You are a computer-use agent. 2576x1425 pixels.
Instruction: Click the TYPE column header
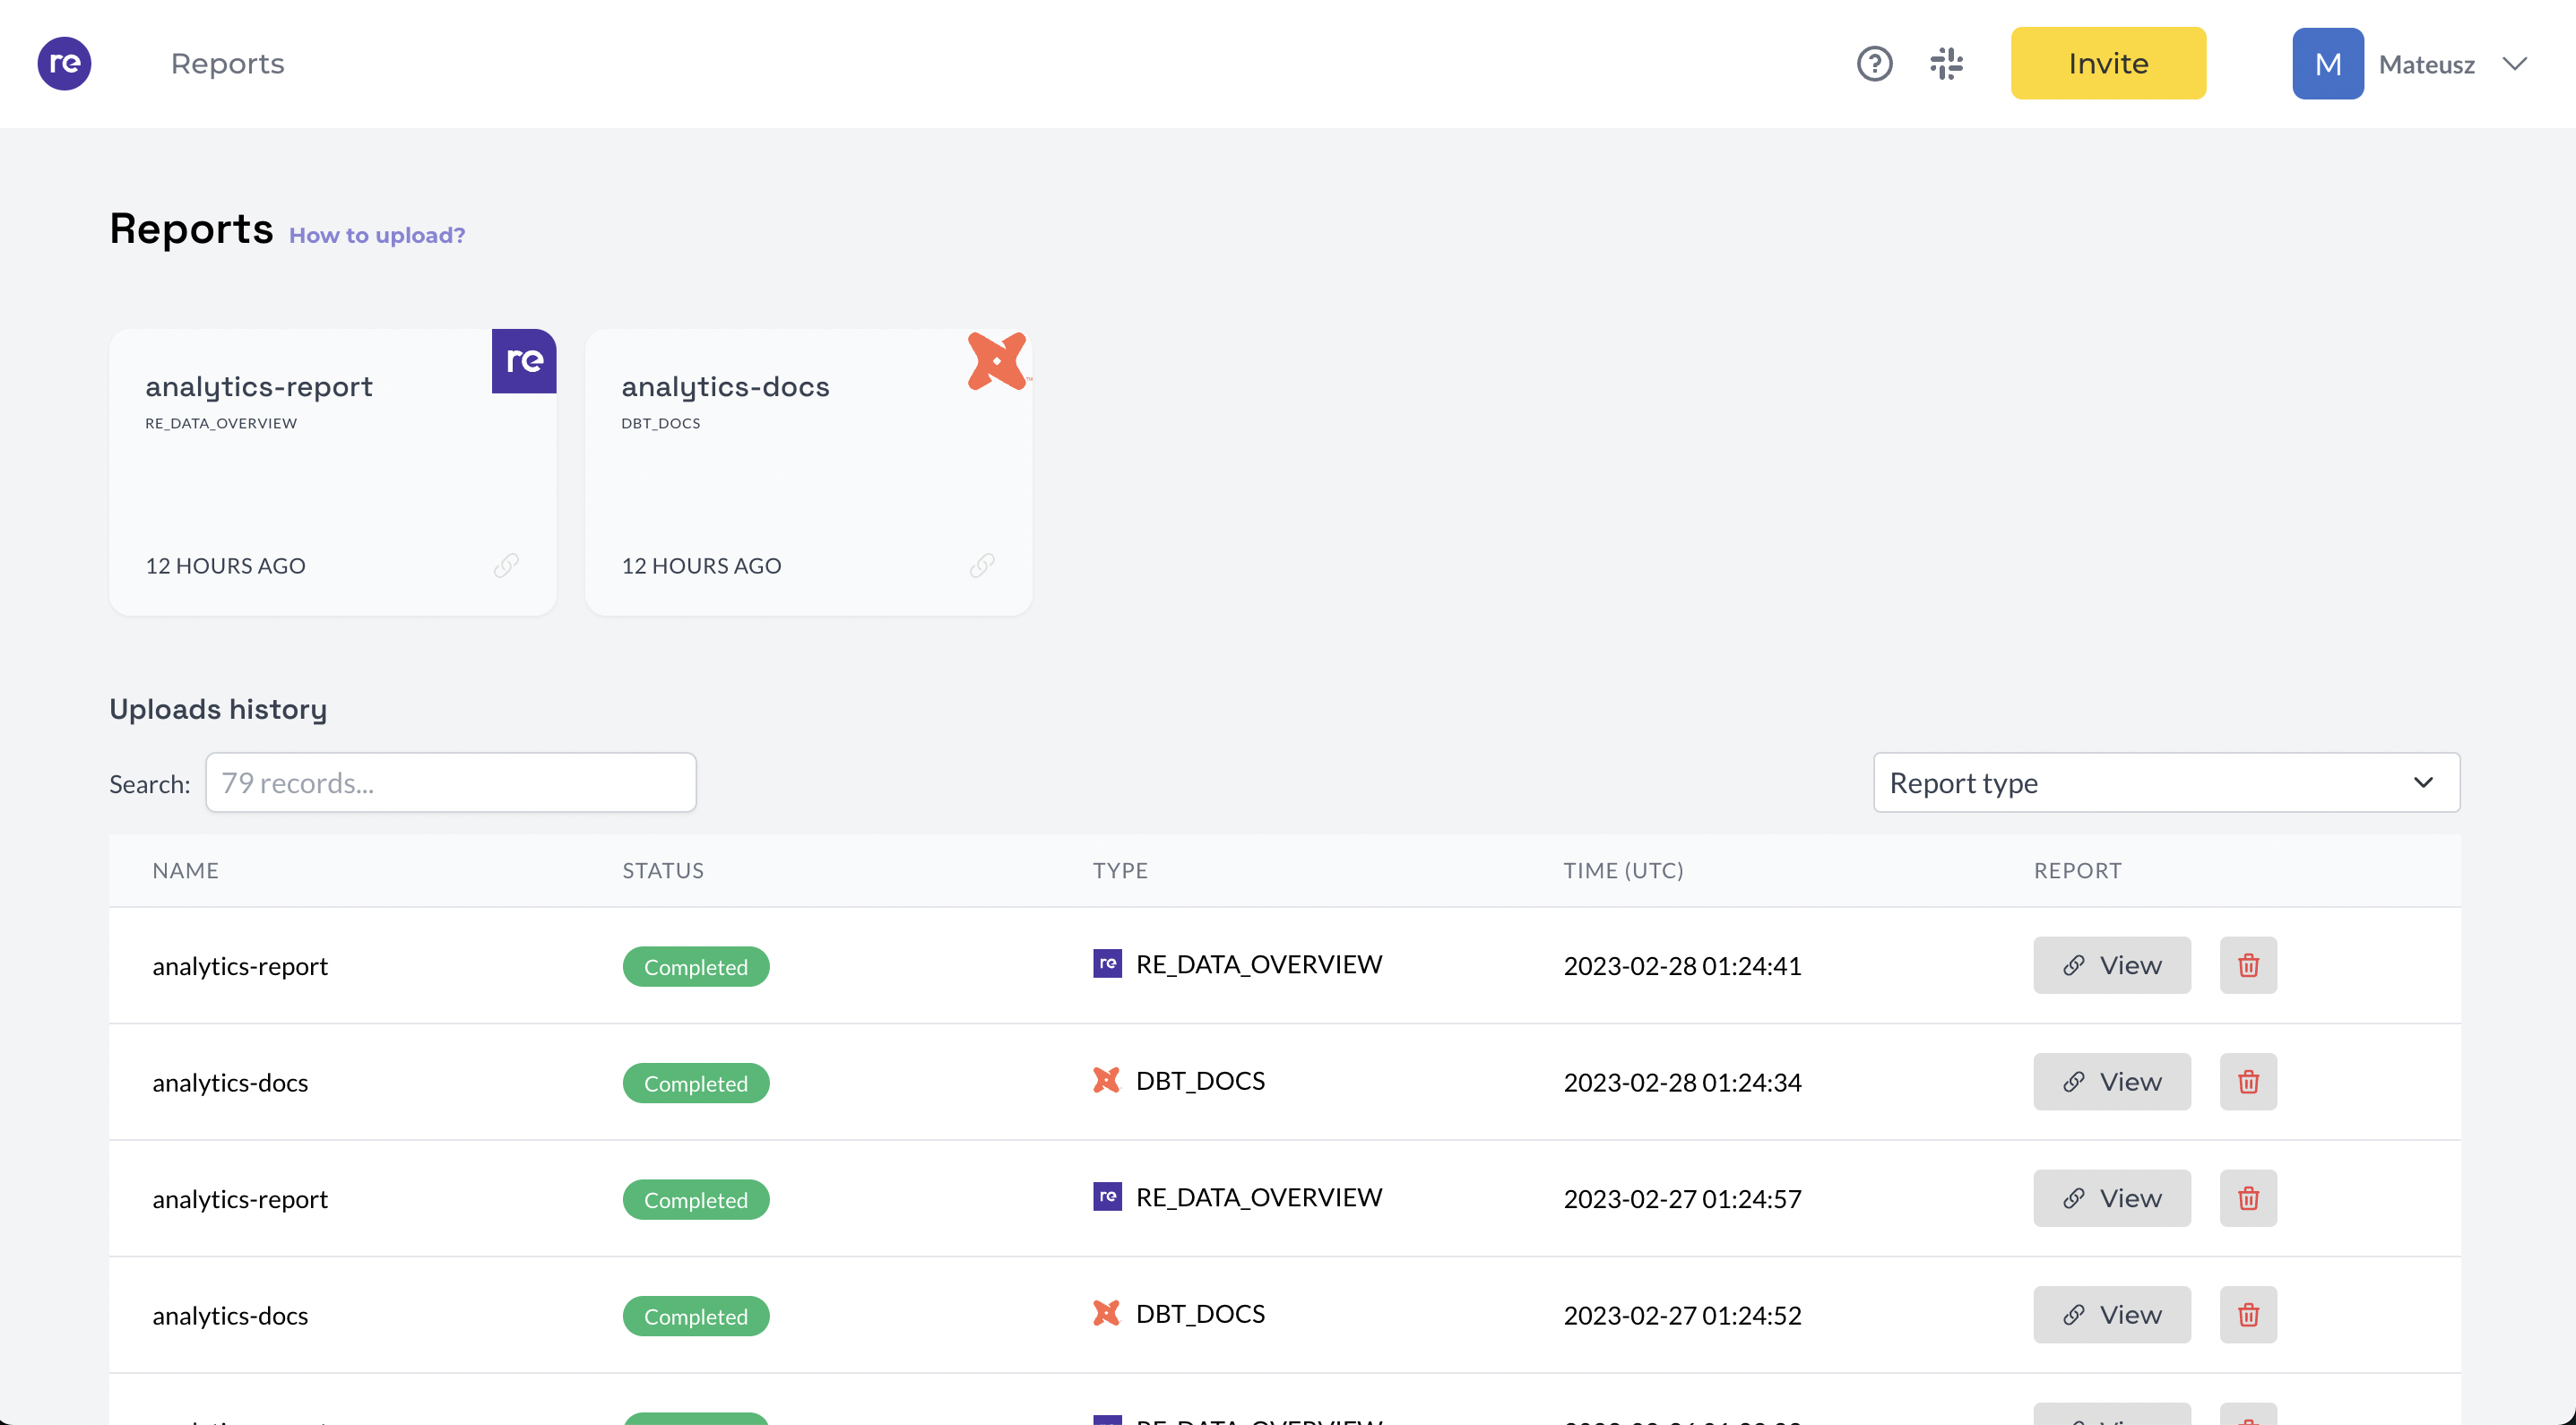(x=1120, y=870)
